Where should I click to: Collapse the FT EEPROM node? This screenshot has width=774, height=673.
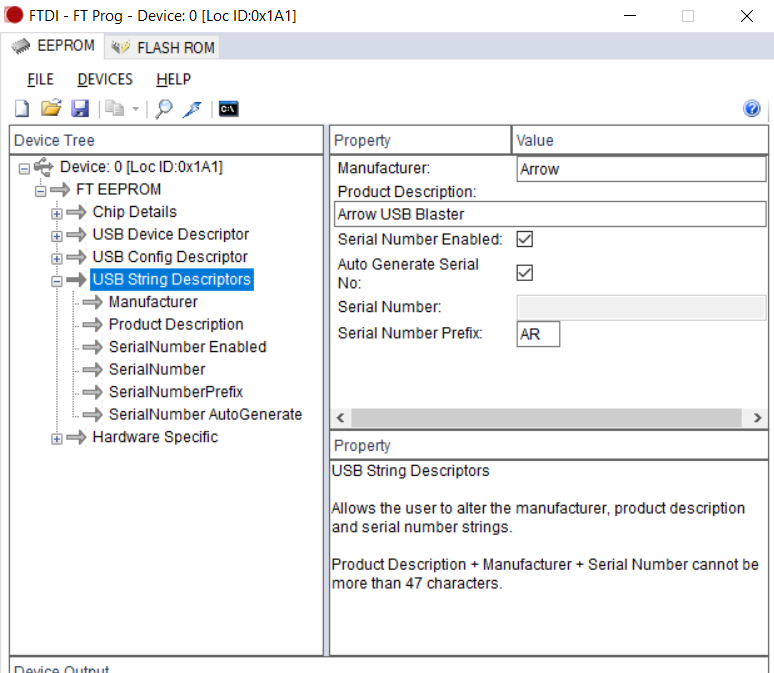40,191
